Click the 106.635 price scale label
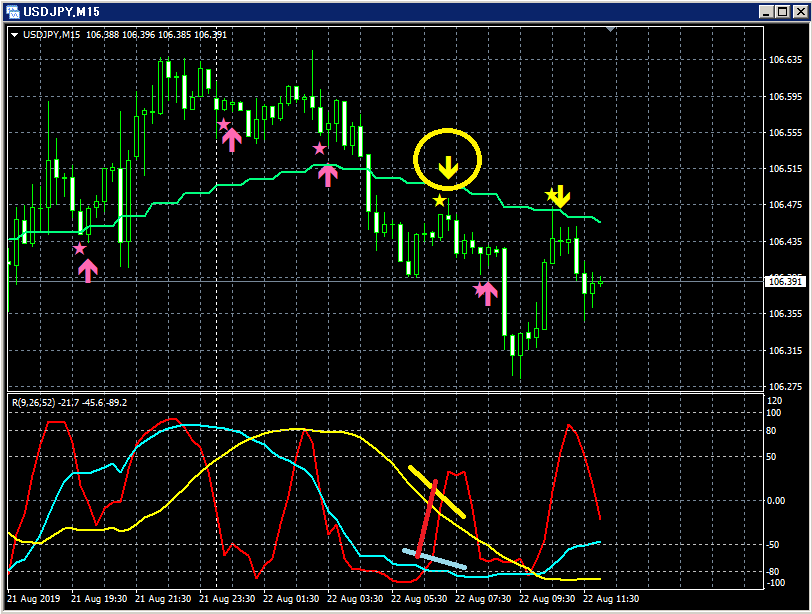The height and width of the screenshot is (614, 812). point(785,60)
